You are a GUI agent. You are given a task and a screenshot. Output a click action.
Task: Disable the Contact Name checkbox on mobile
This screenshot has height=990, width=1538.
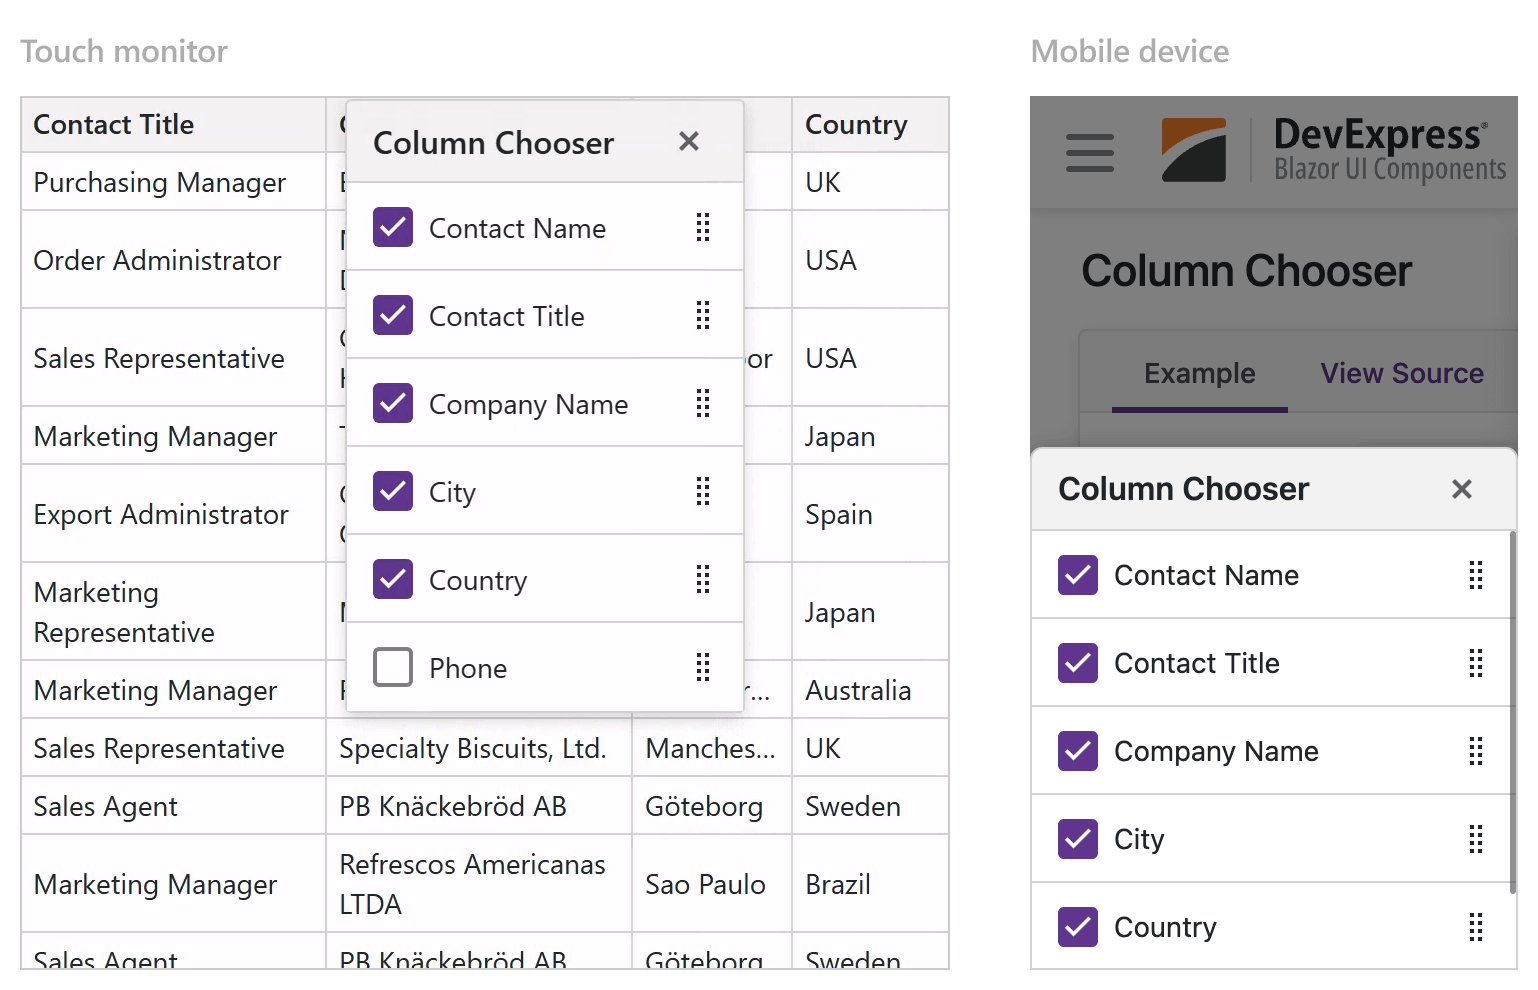pos(1077,575)
